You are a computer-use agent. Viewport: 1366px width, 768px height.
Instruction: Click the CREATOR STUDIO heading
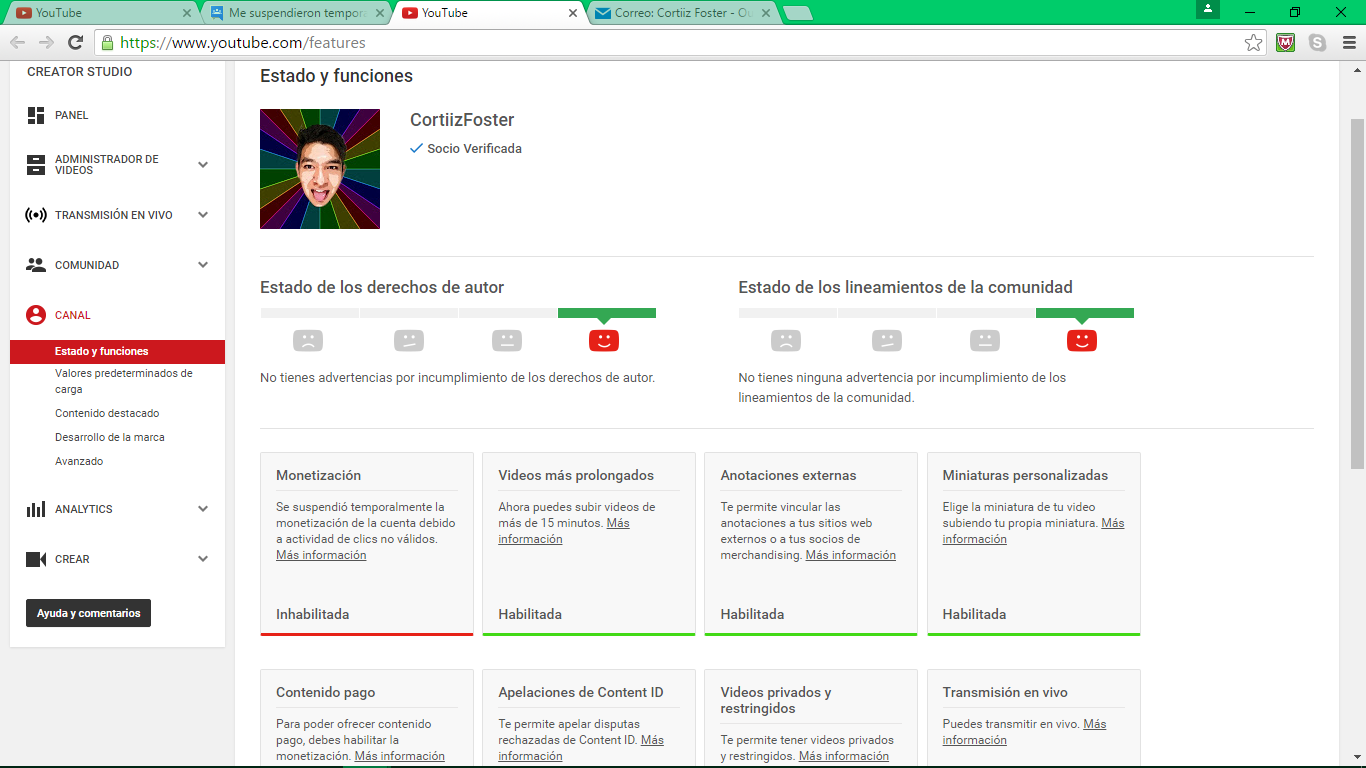pos(80,72)
